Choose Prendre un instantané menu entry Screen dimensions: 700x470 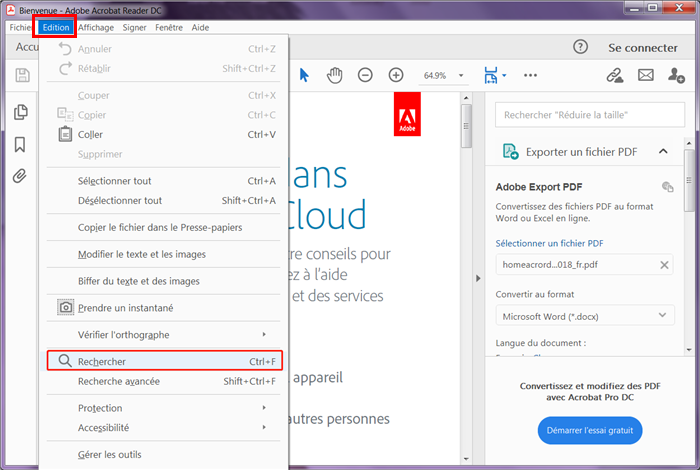[164, 308]
